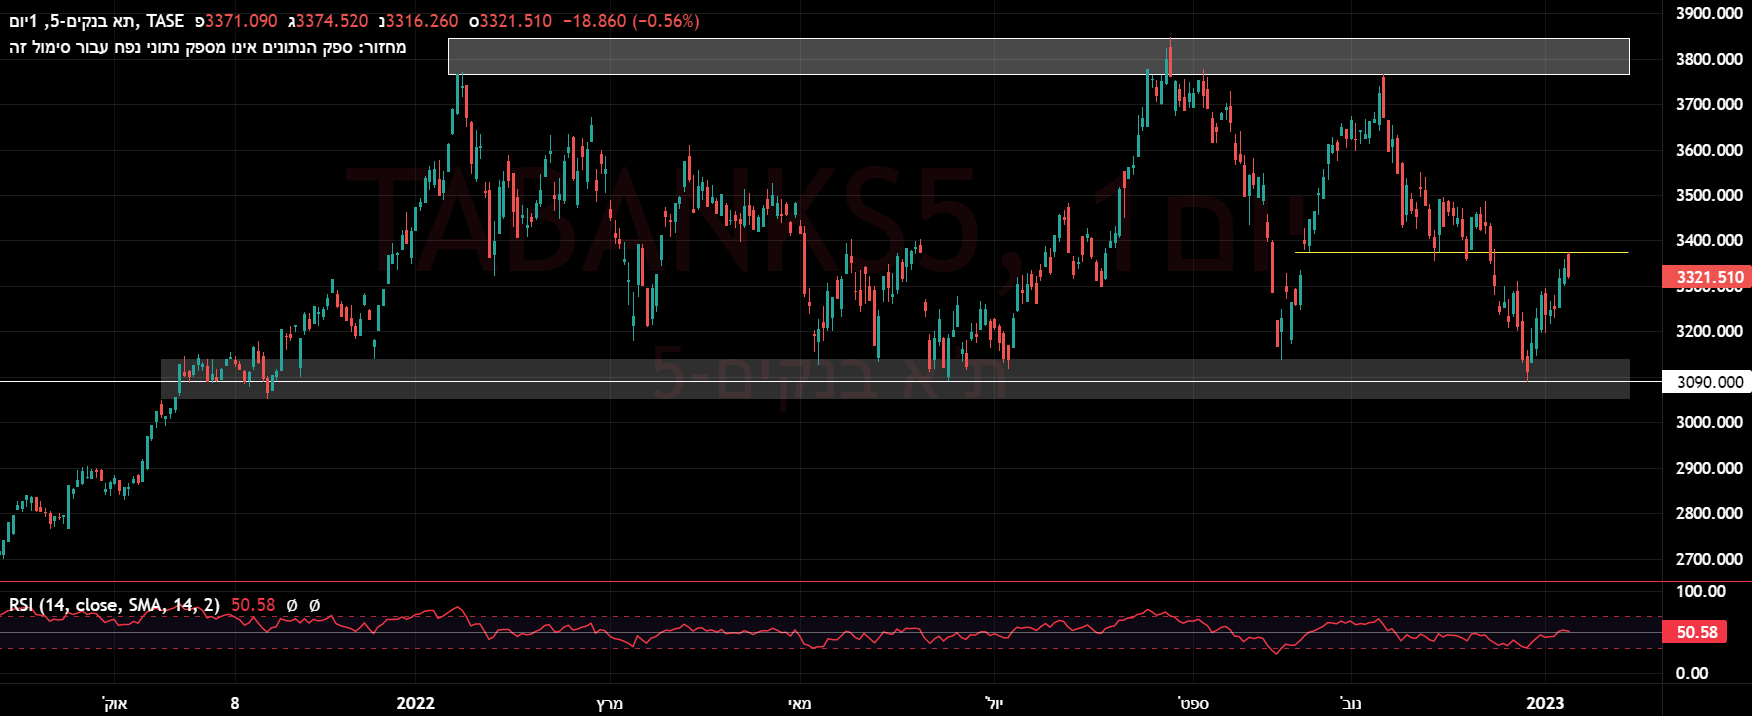
Task: Click the 2900.000 price axis label
Action: coord(1709,468)
